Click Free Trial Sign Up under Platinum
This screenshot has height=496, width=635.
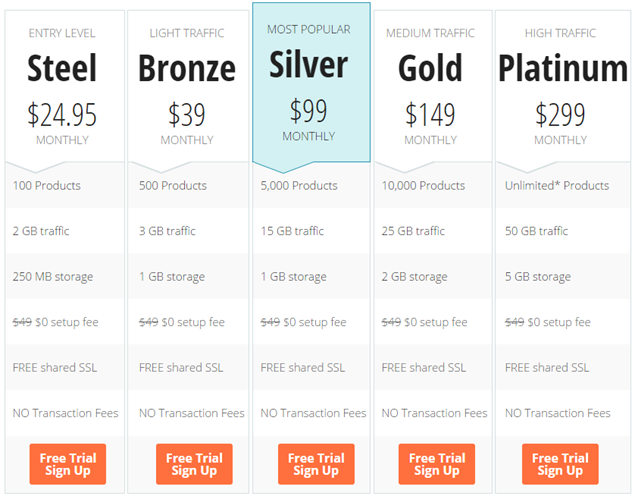click(560, 464)
